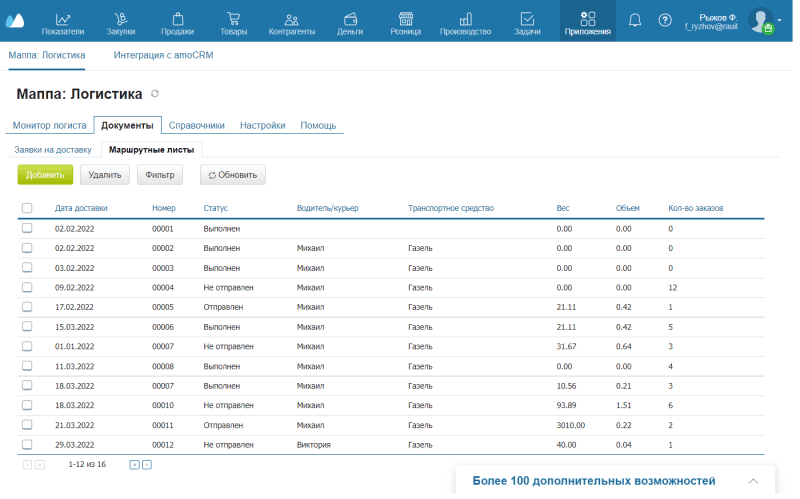The height and width of the screenshot is (499, 800).
Task: Expand the Более 100 дополнительных возможностей panel
Action: coord(754,481)
